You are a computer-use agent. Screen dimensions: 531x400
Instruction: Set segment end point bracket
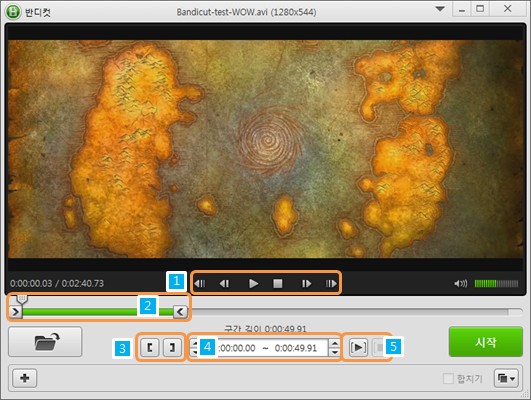pyautogui.click(x=172, y=347)
